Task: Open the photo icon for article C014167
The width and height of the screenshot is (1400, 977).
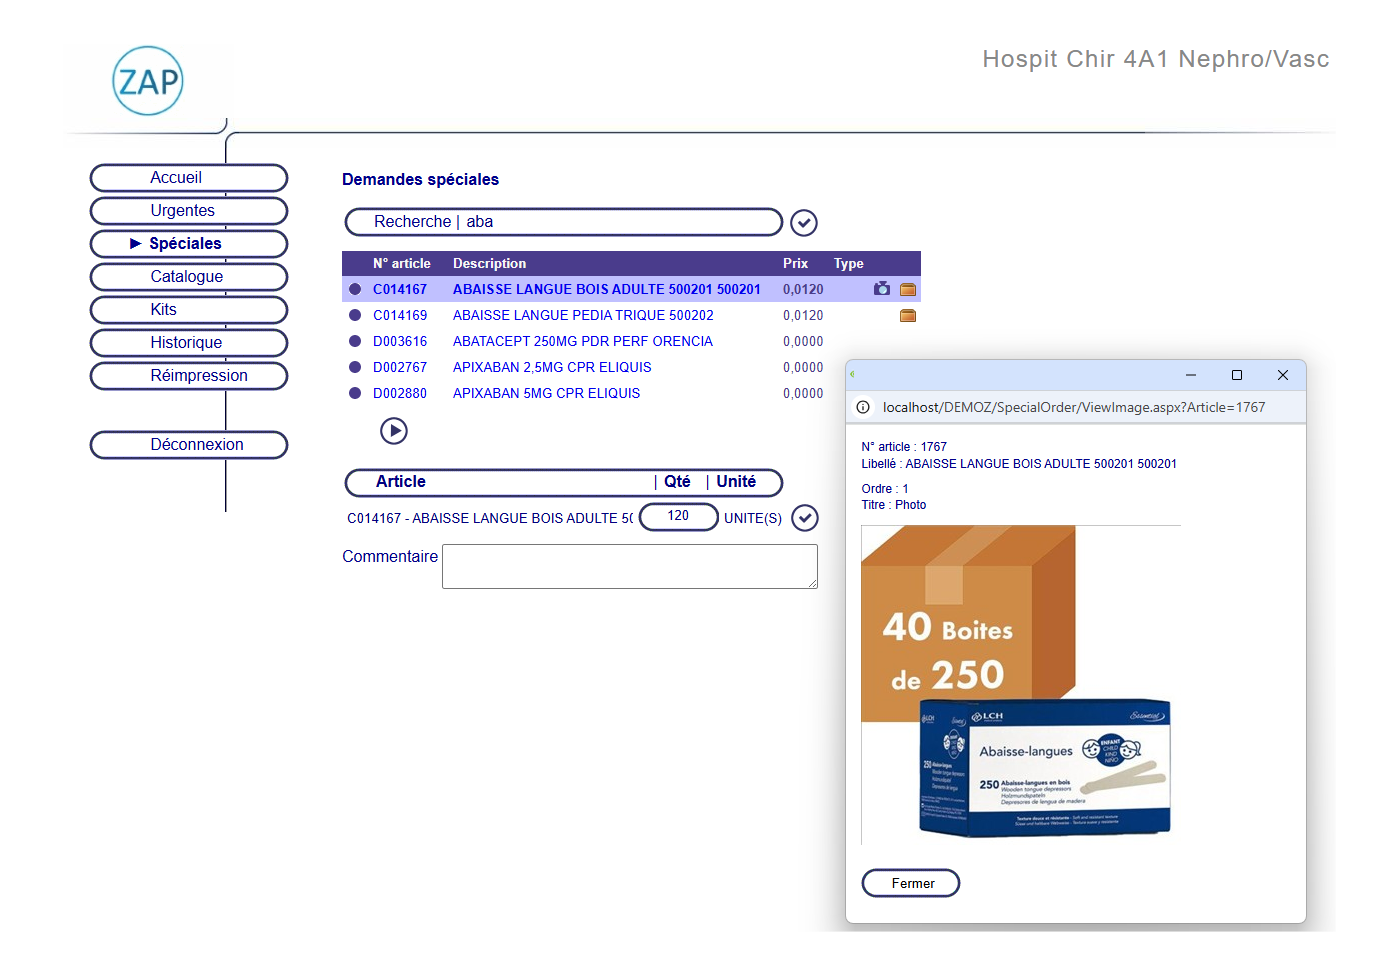Action: (881, 288)
